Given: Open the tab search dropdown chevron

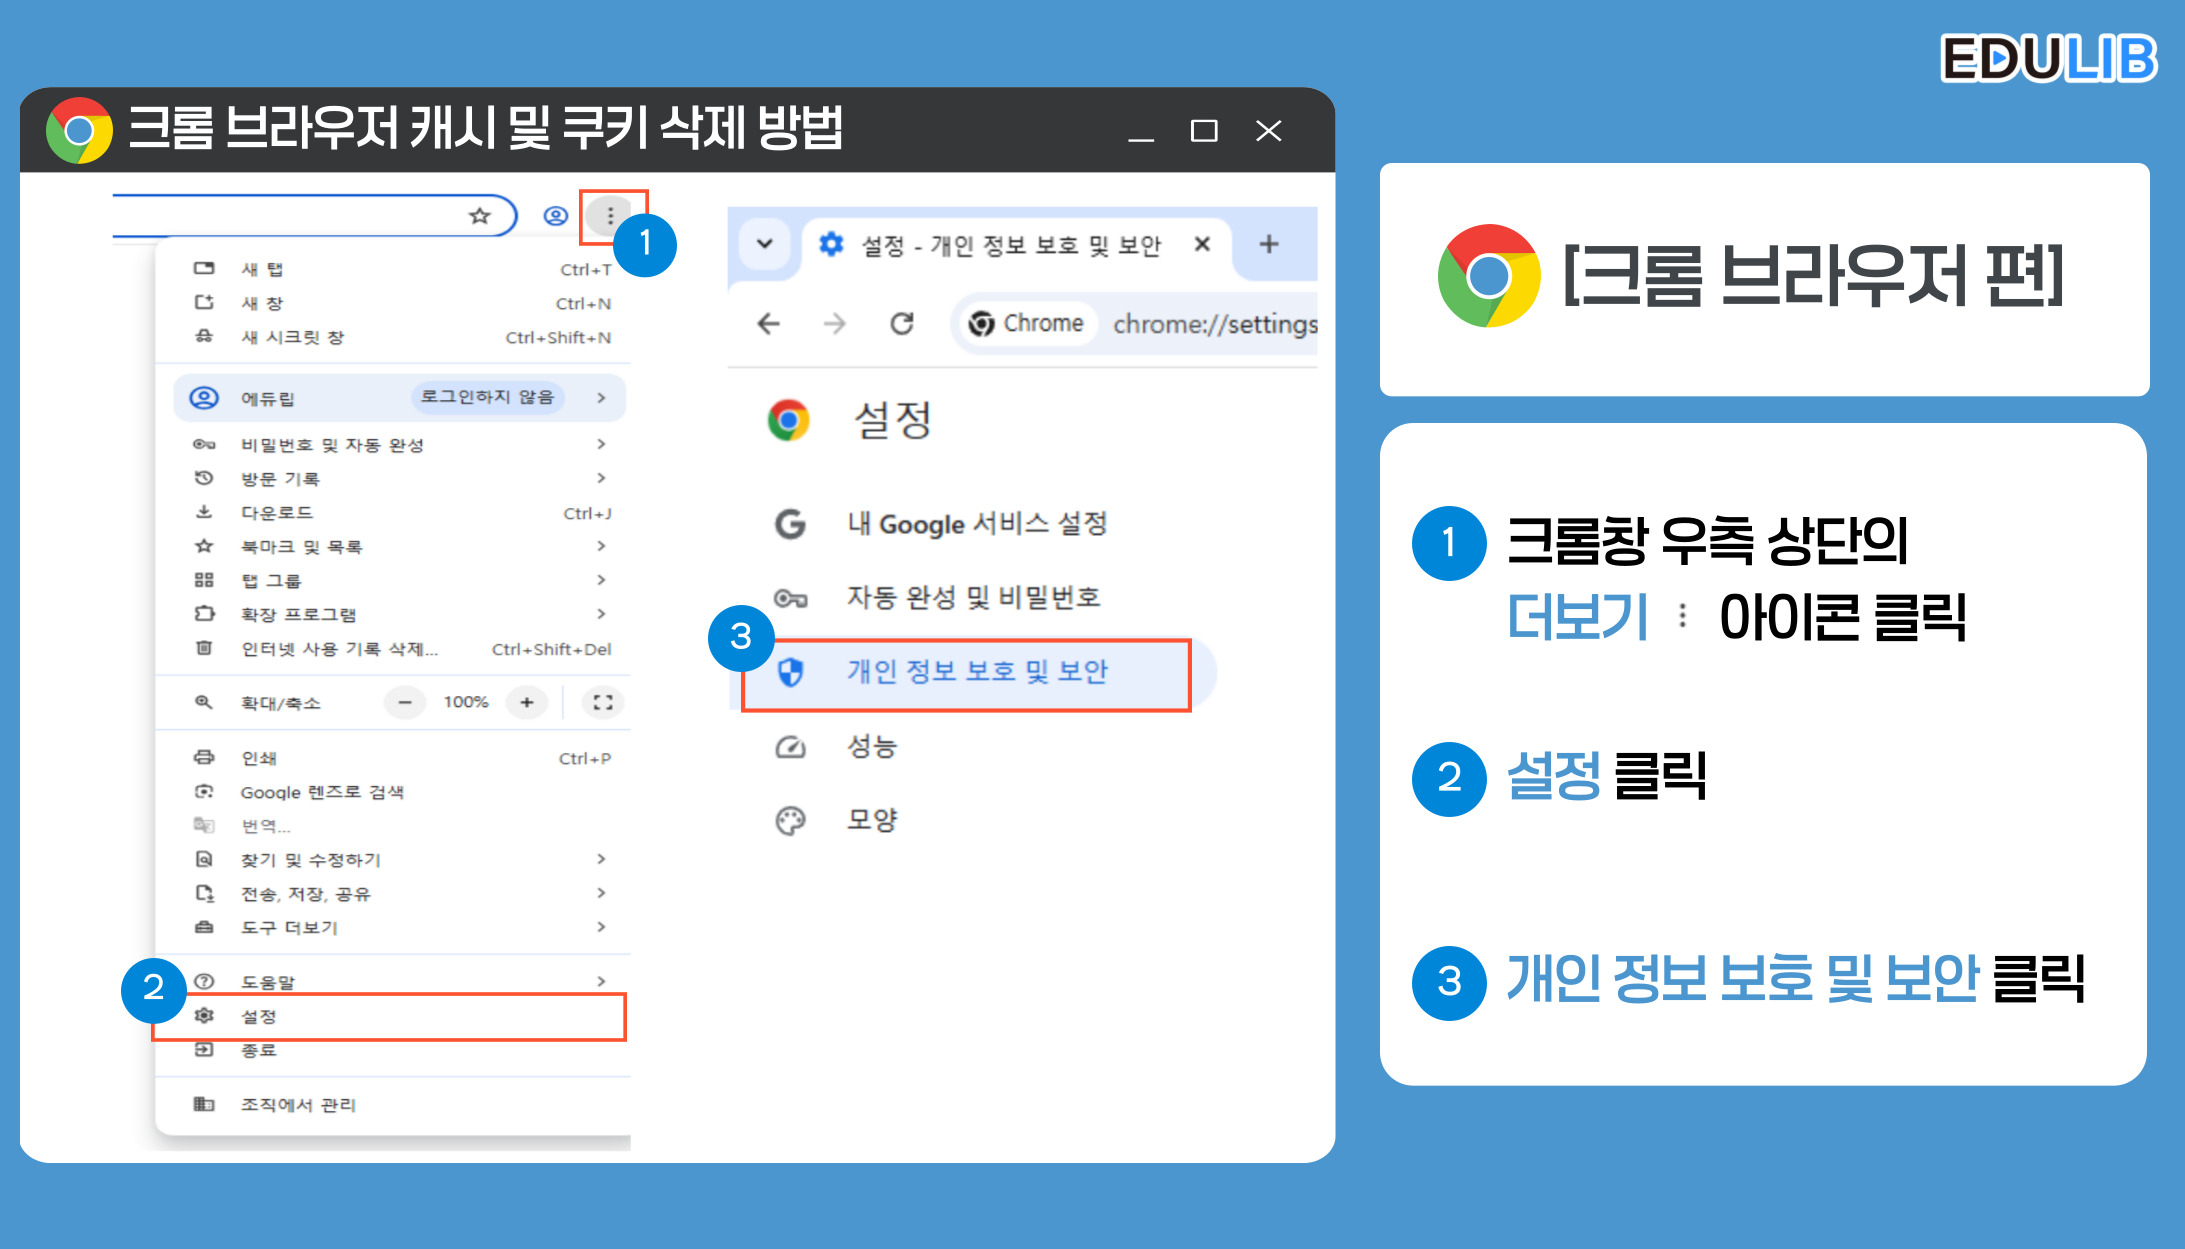Looking at the screenshot, I should (765, 244).
